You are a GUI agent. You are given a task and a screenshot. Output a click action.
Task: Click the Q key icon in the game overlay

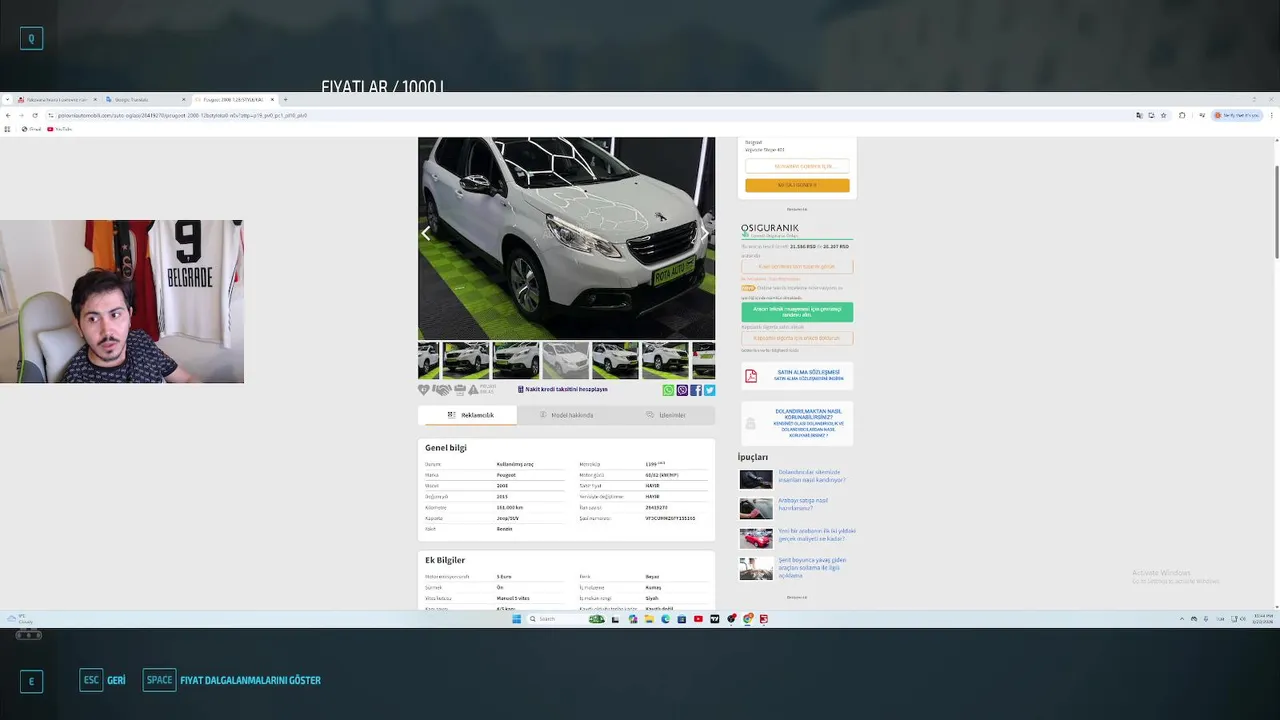(31, 39)
